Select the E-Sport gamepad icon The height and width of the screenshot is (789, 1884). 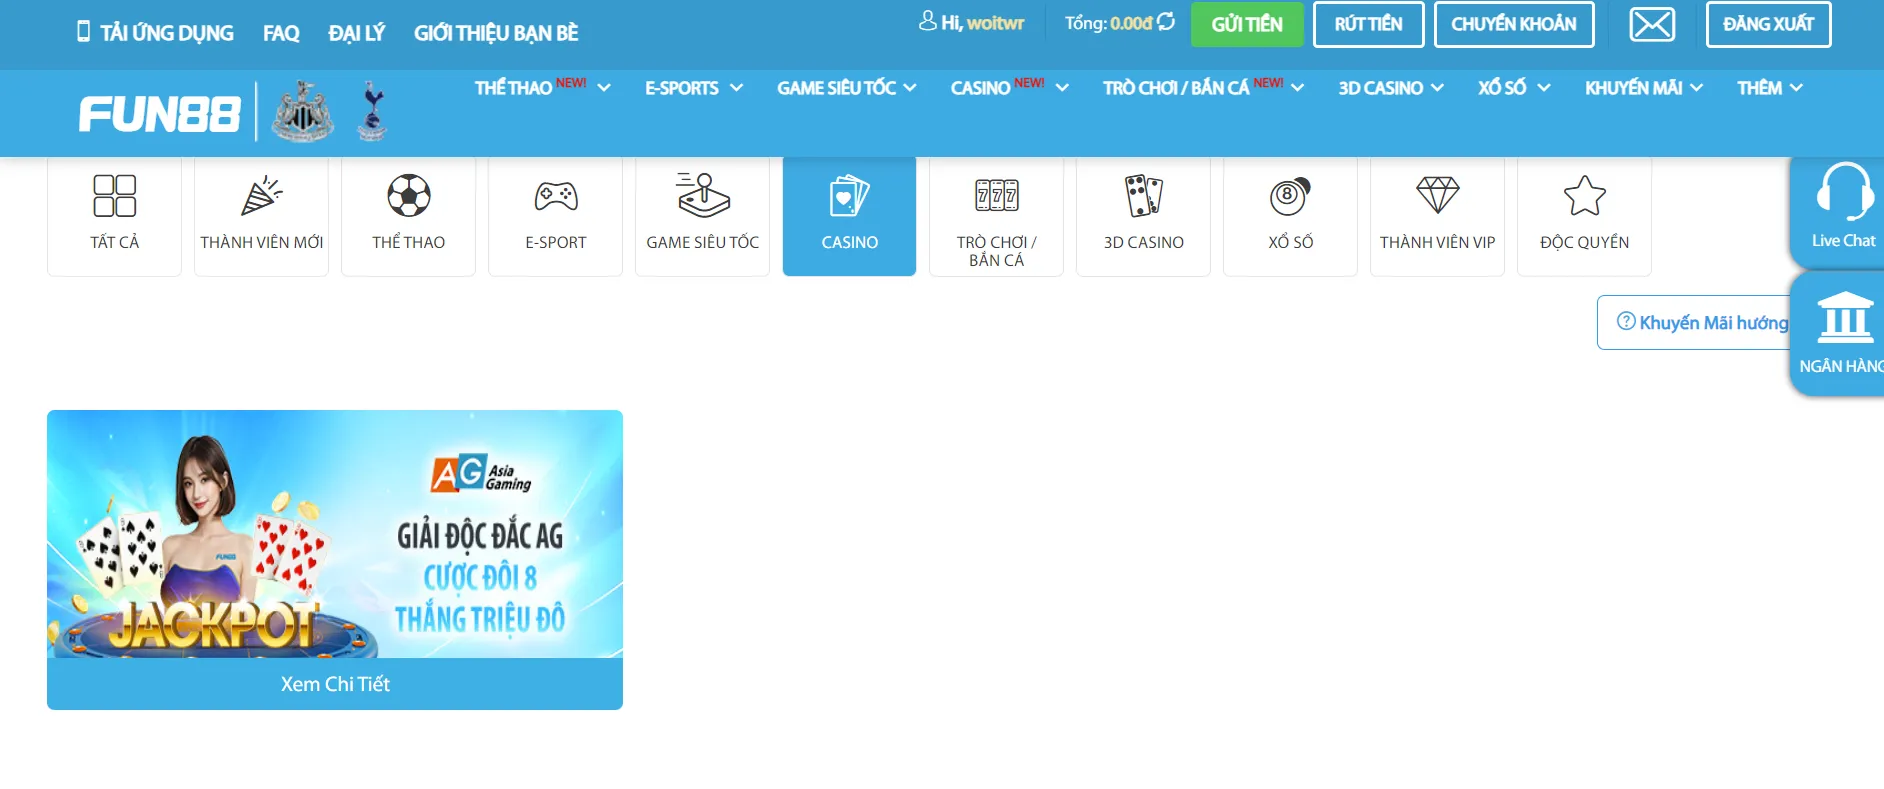[556, 196]
